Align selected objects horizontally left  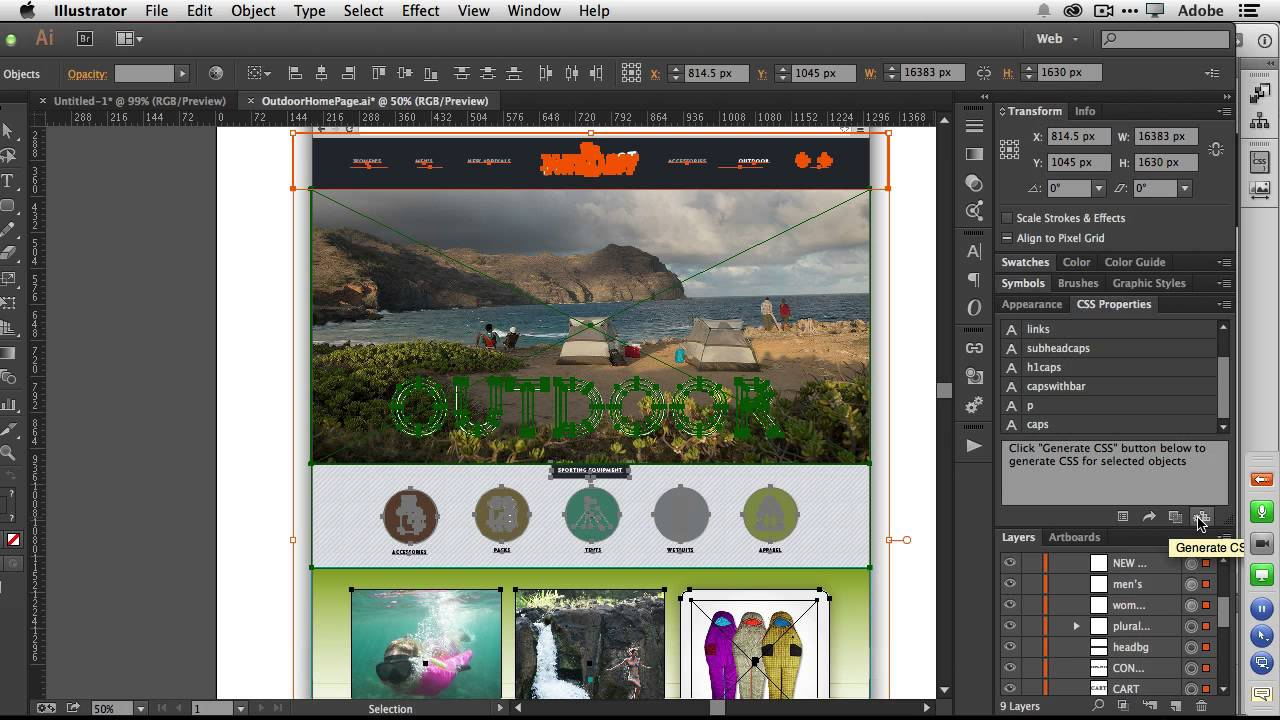[x=295, y=73]
